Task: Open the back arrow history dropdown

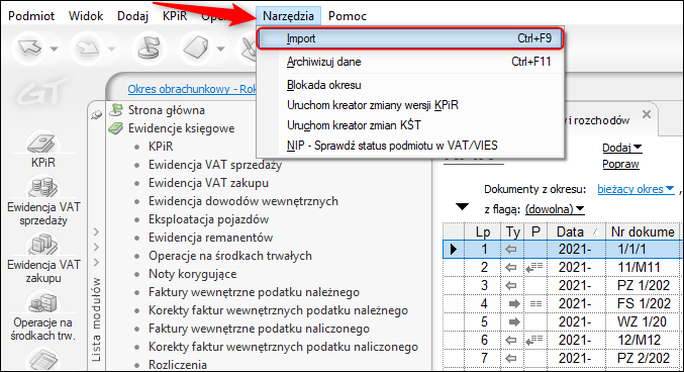Action: click(55, 48)
